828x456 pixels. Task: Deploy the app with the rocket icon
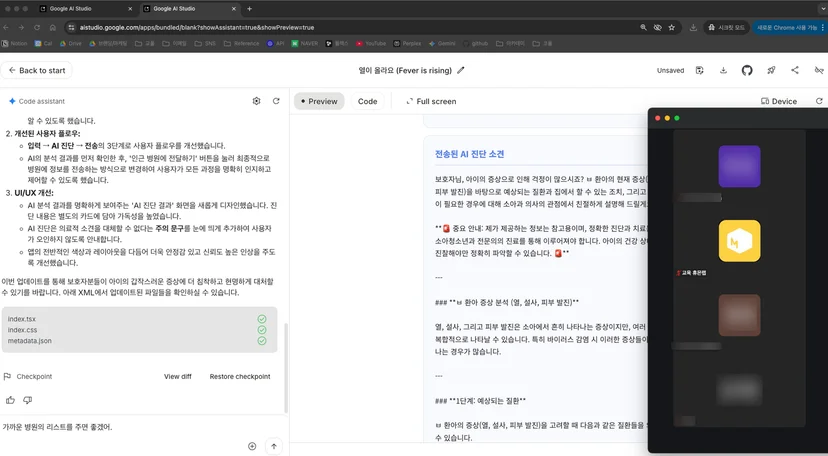point(771,70)
